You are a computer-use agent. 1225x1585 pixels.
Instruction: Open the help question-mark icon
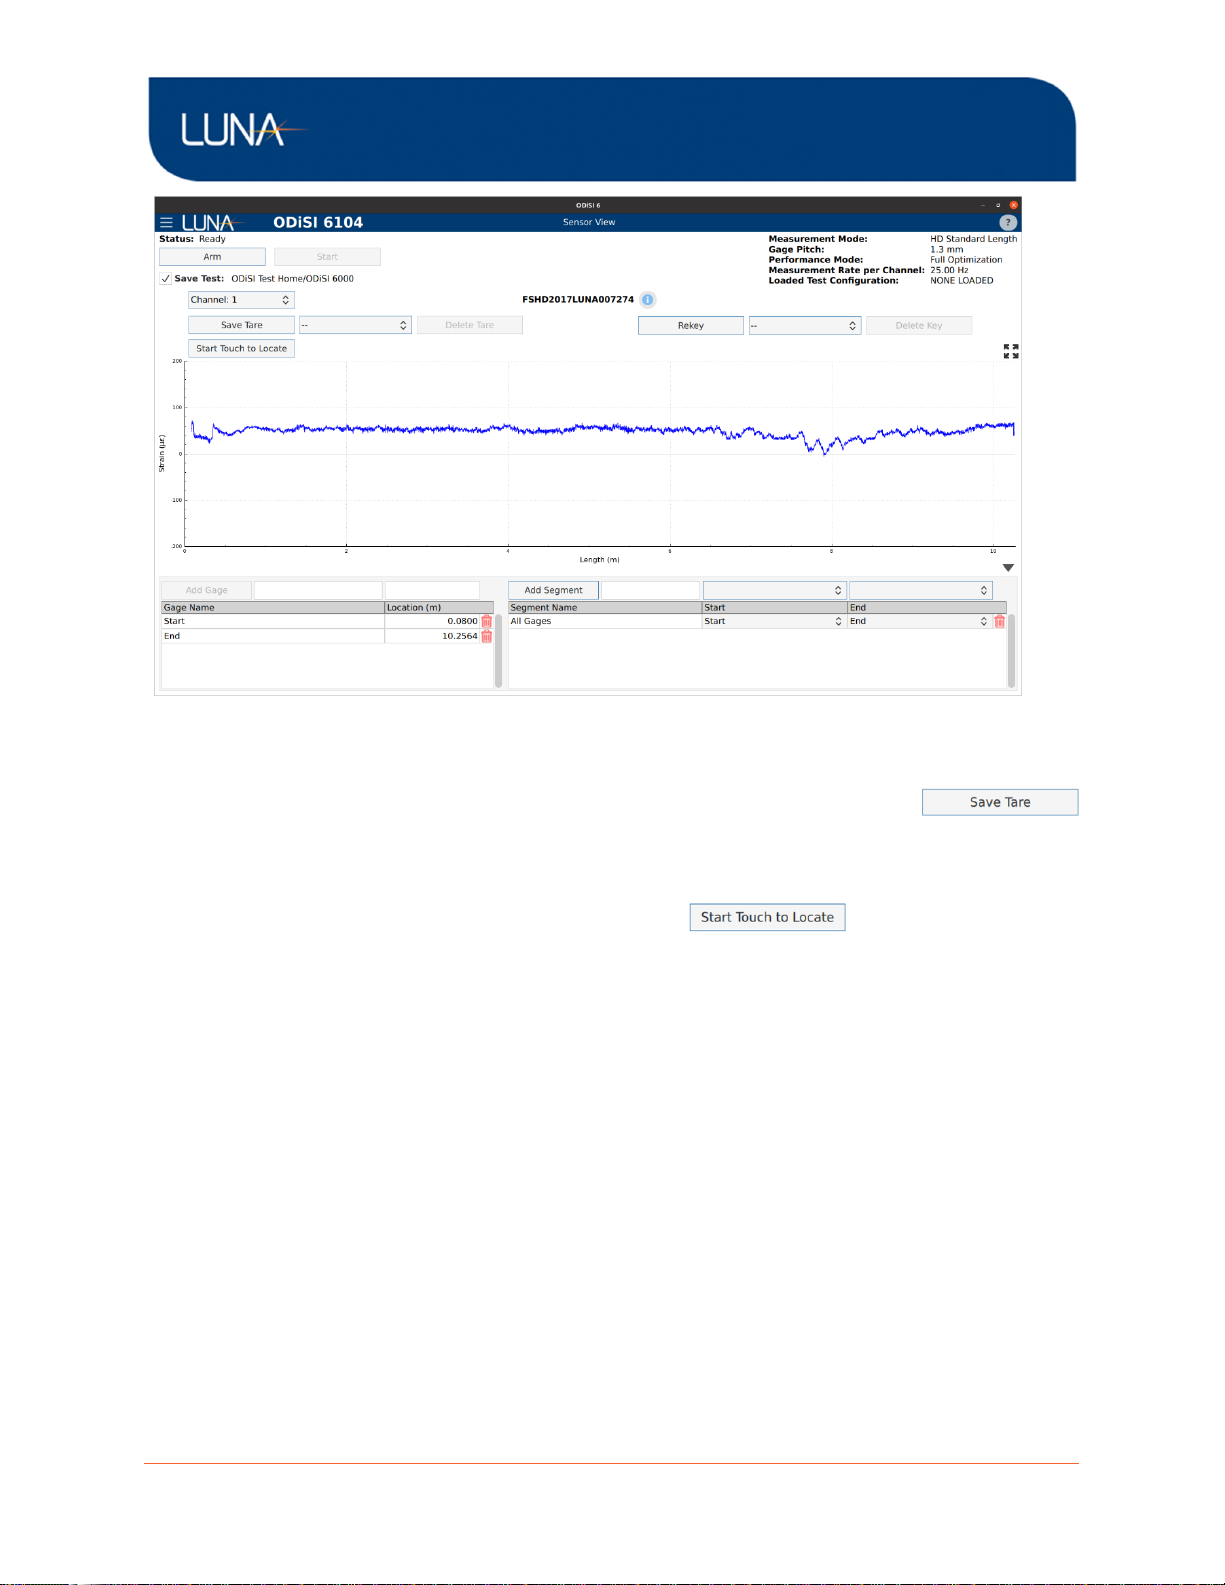click(1008, 223)
